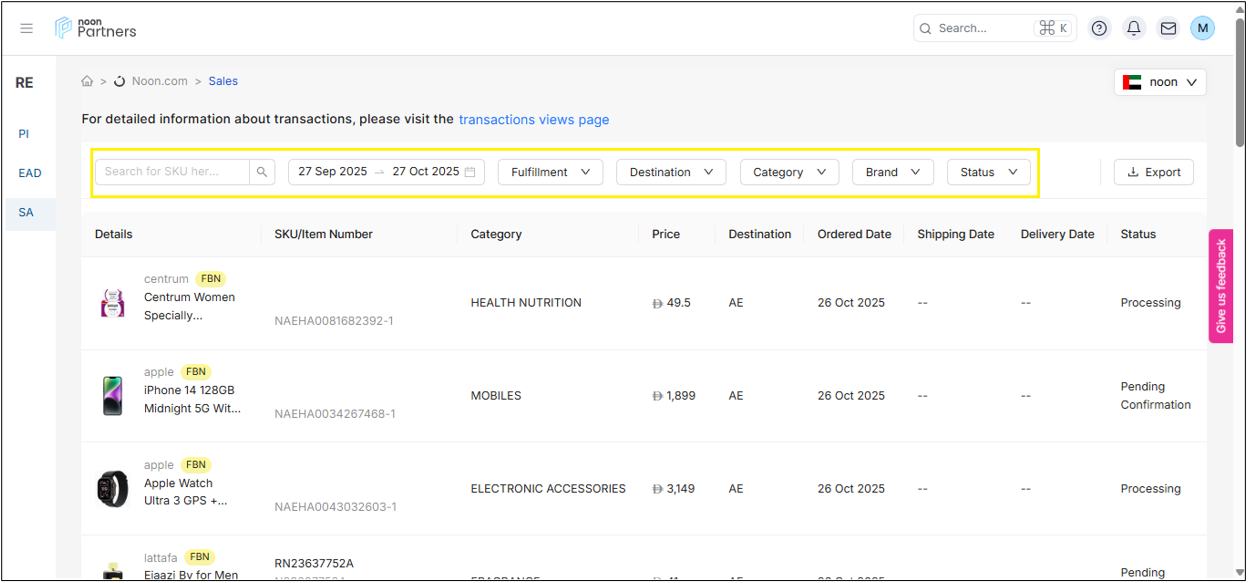
Task: Select the EAD item in sidebar
Action: pos(29,173)
